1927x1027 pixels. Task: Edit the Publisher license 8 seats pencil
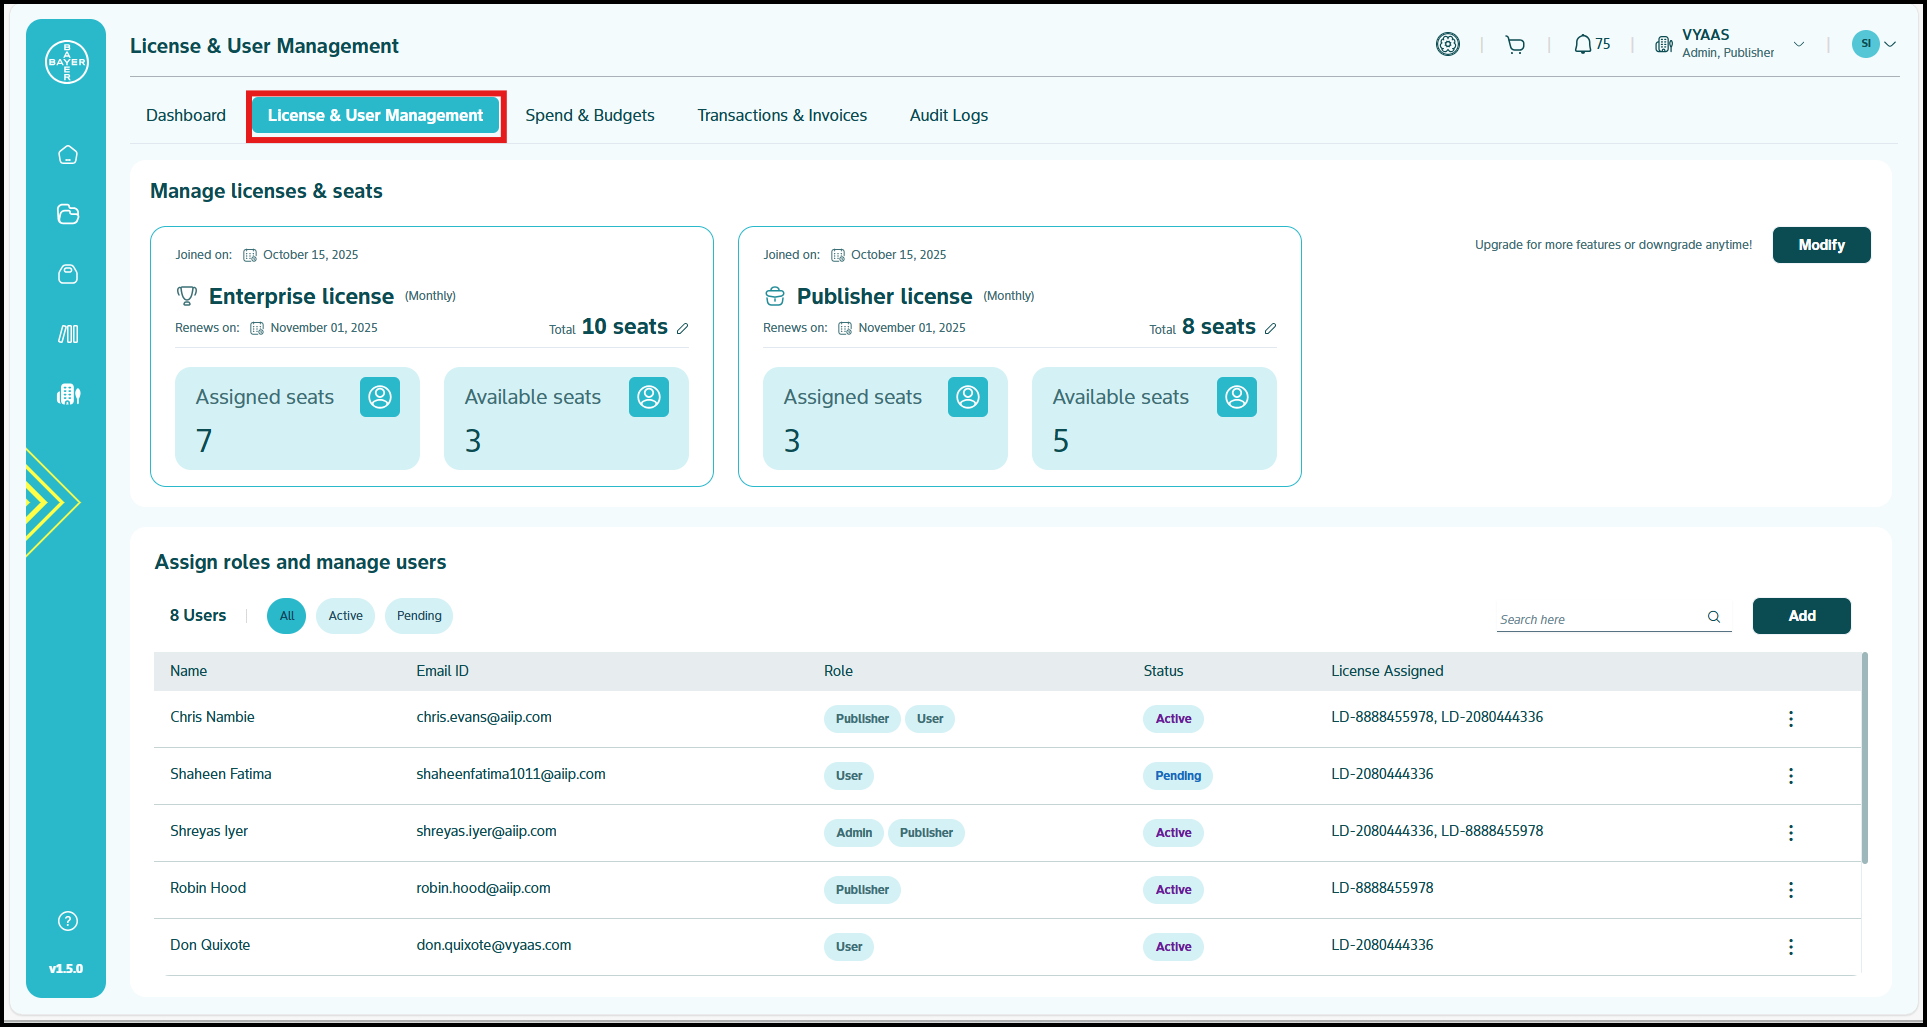point(1271,328)
